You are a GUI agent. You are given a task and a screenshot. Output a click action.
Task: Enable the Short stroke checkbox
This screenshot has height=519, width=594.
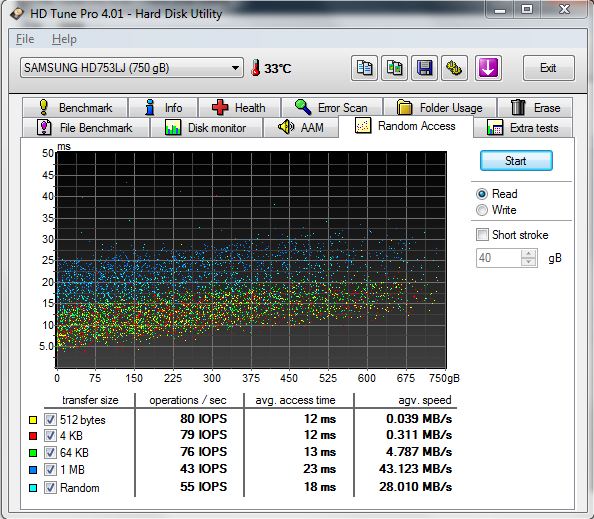pos(482,234)
